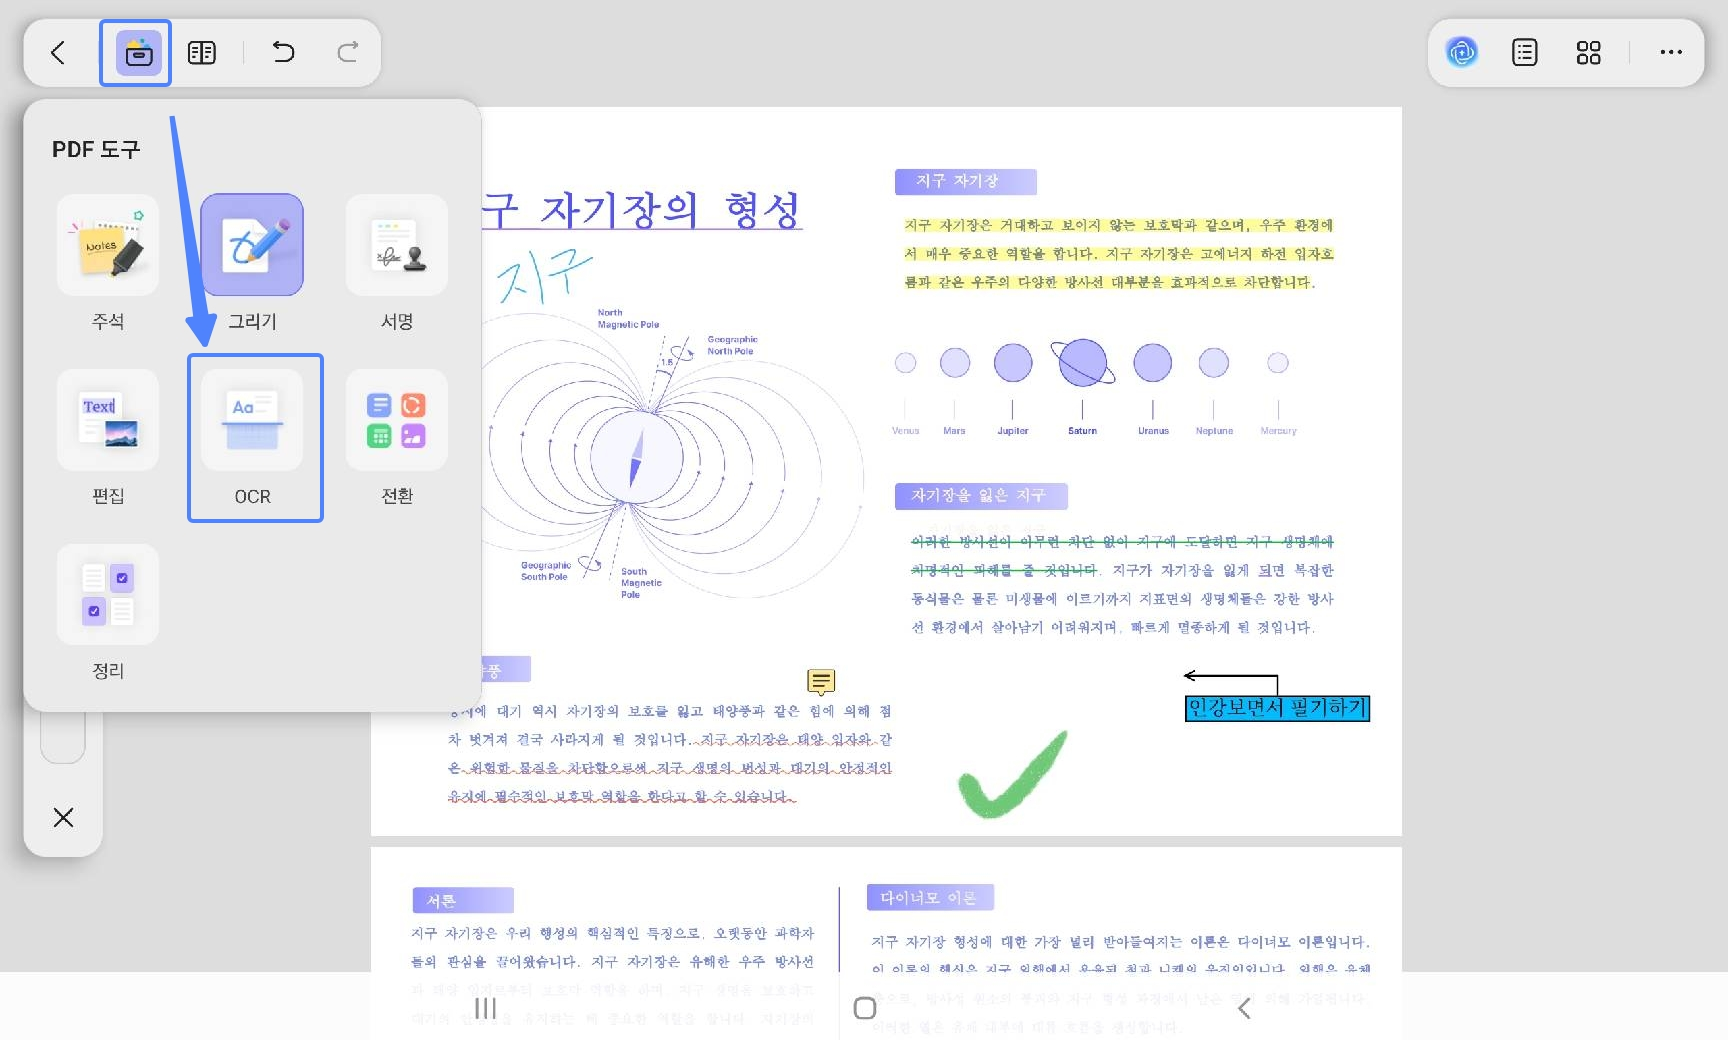Click the Jupiter label

(x=1013, y=431)
